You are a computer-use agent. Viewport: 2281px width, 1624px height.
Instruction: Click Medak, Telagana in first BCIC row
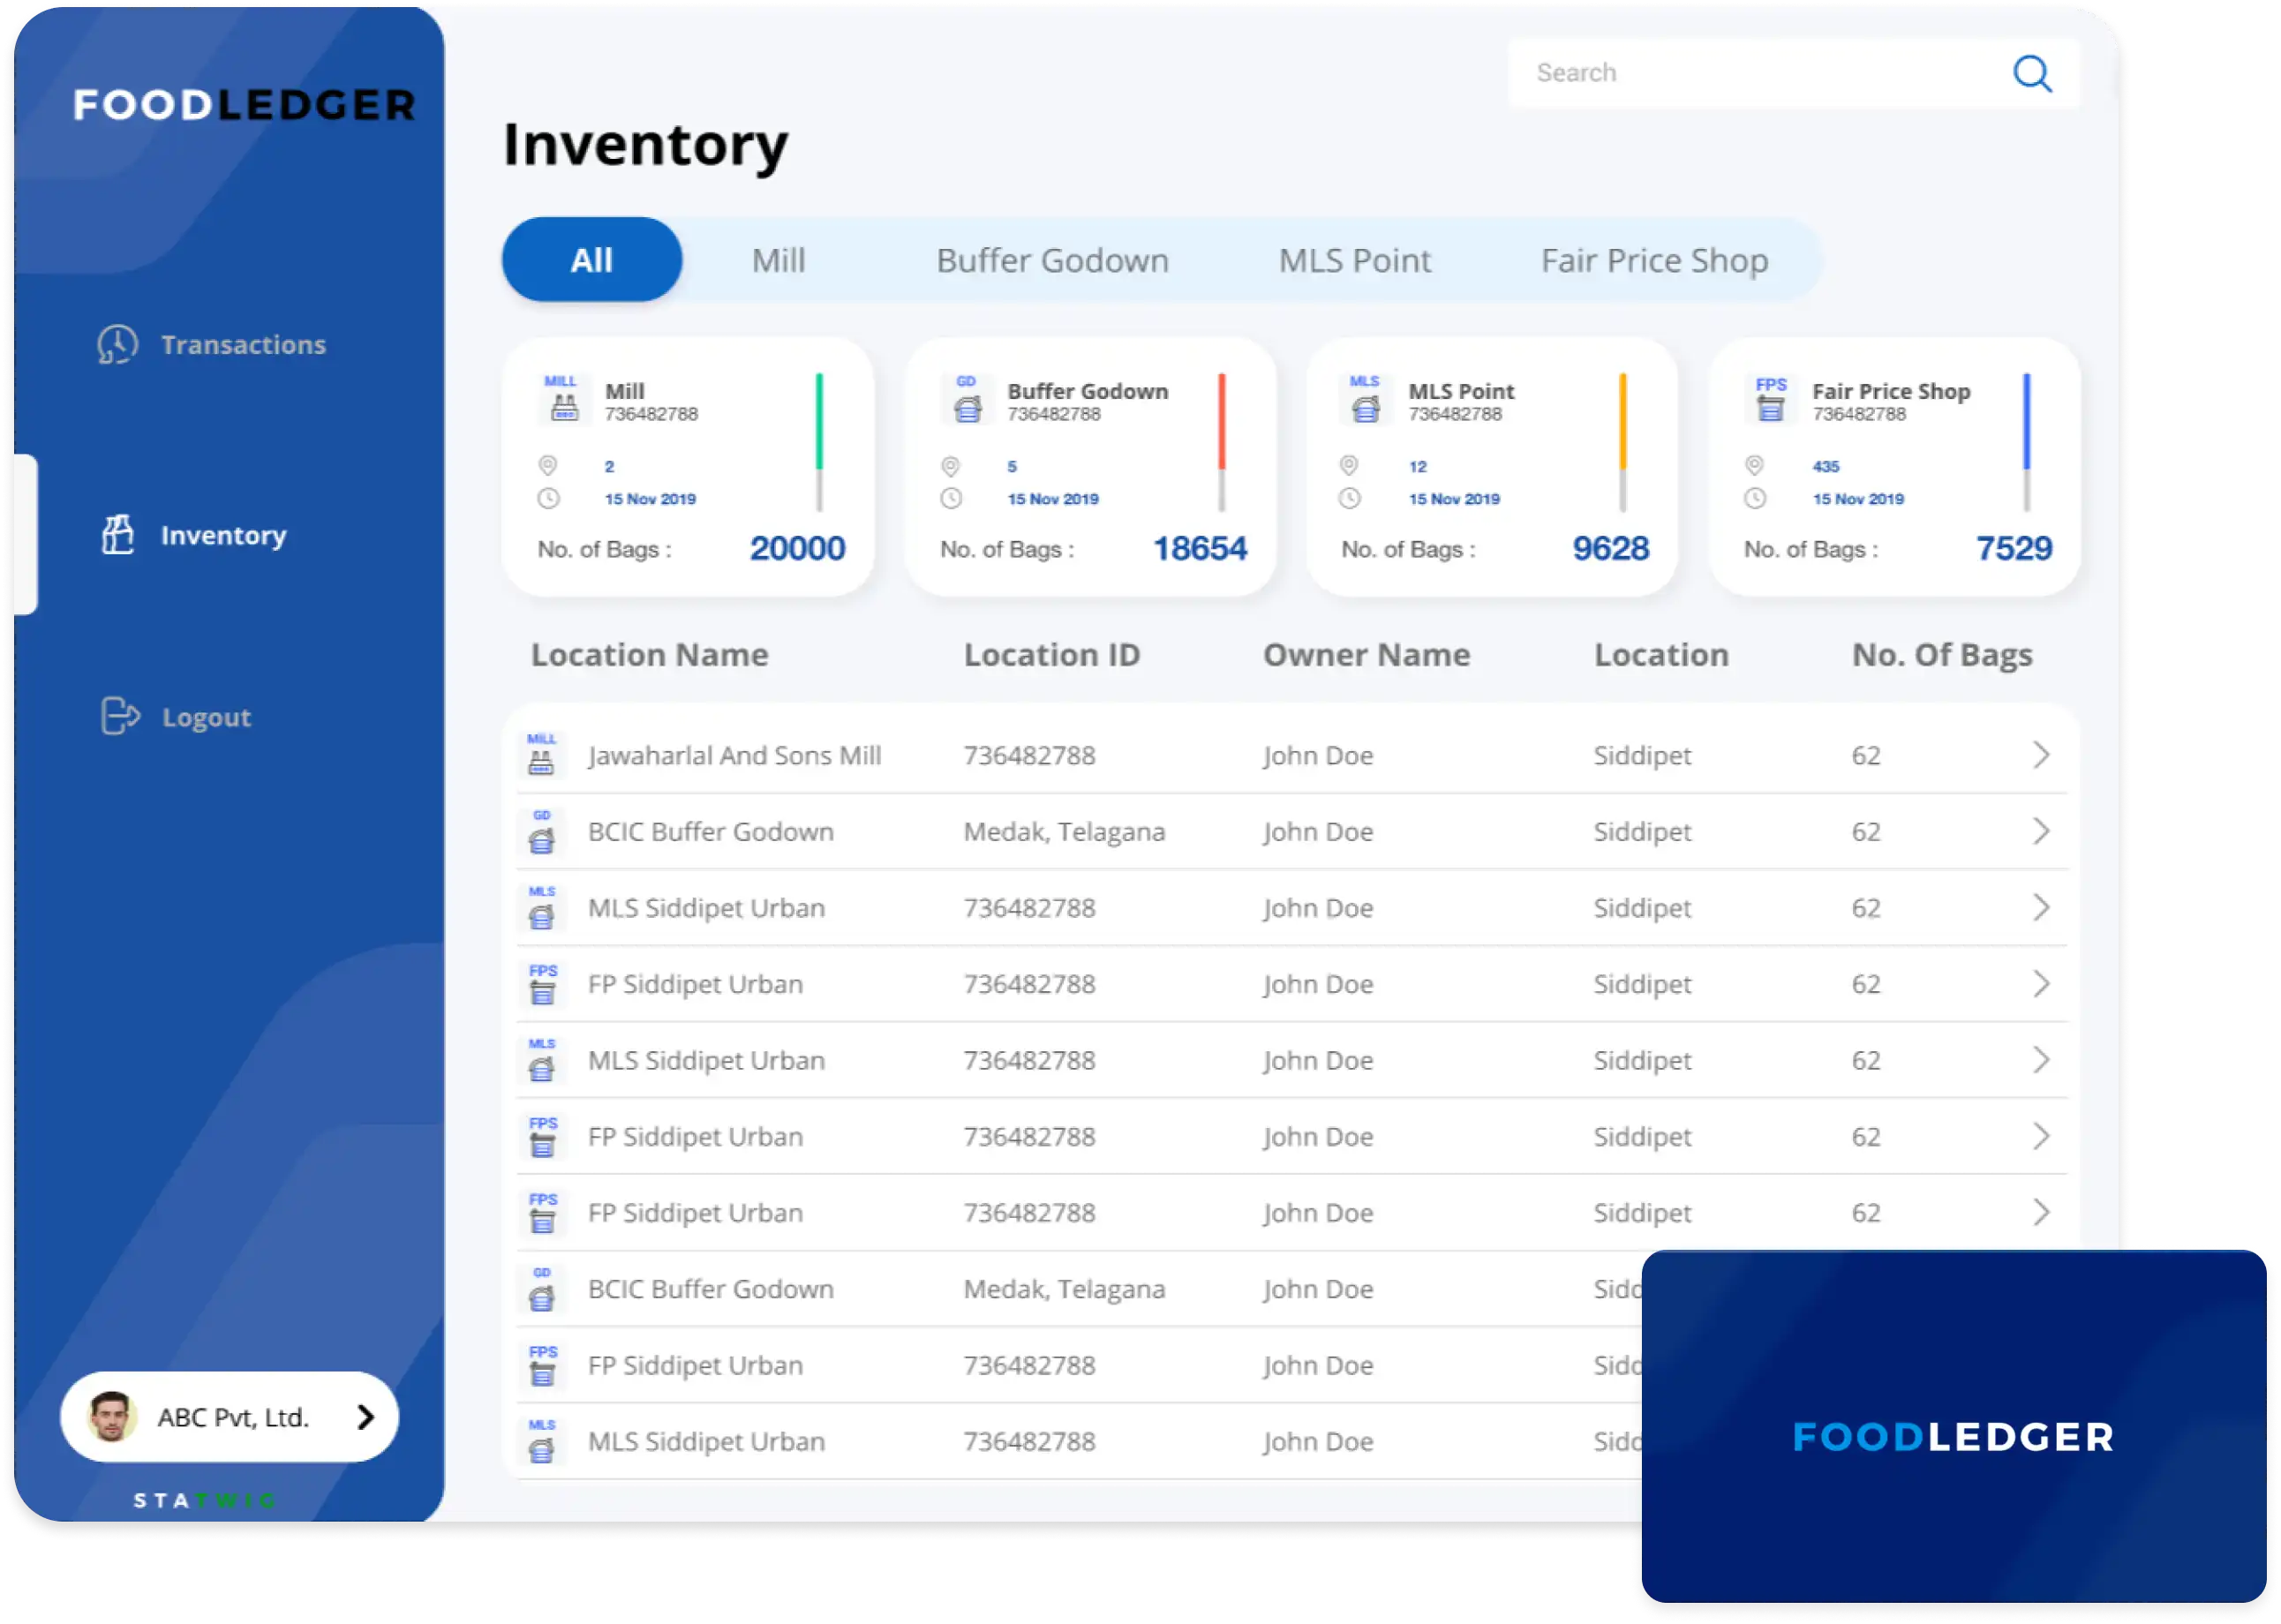tap(1065, 833)
